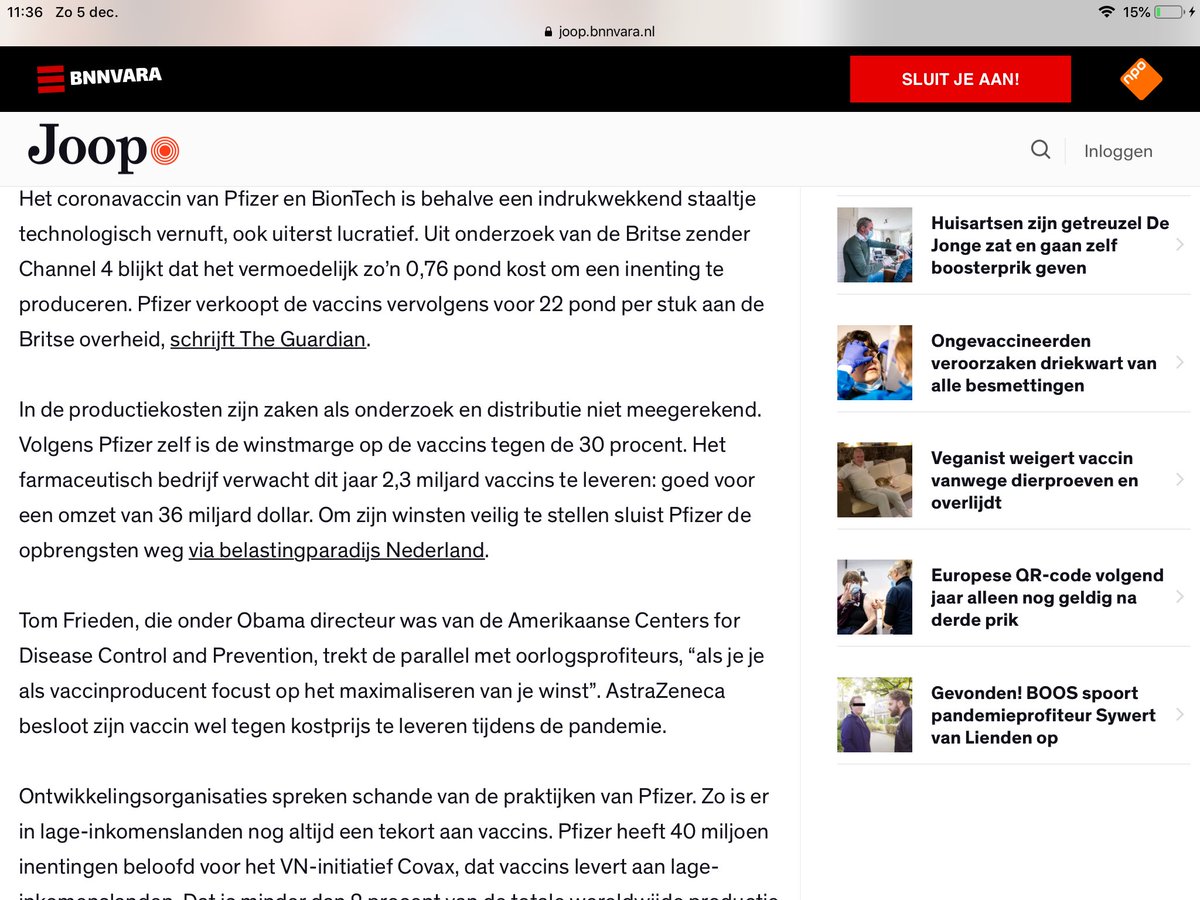Viewport: 1200px width, 900px height.
Task: Open article 'Ongevaccineerden veroorzaken driekwart van alle besmettingen'
Action: pyautogui.click(x=1044, y=363)
